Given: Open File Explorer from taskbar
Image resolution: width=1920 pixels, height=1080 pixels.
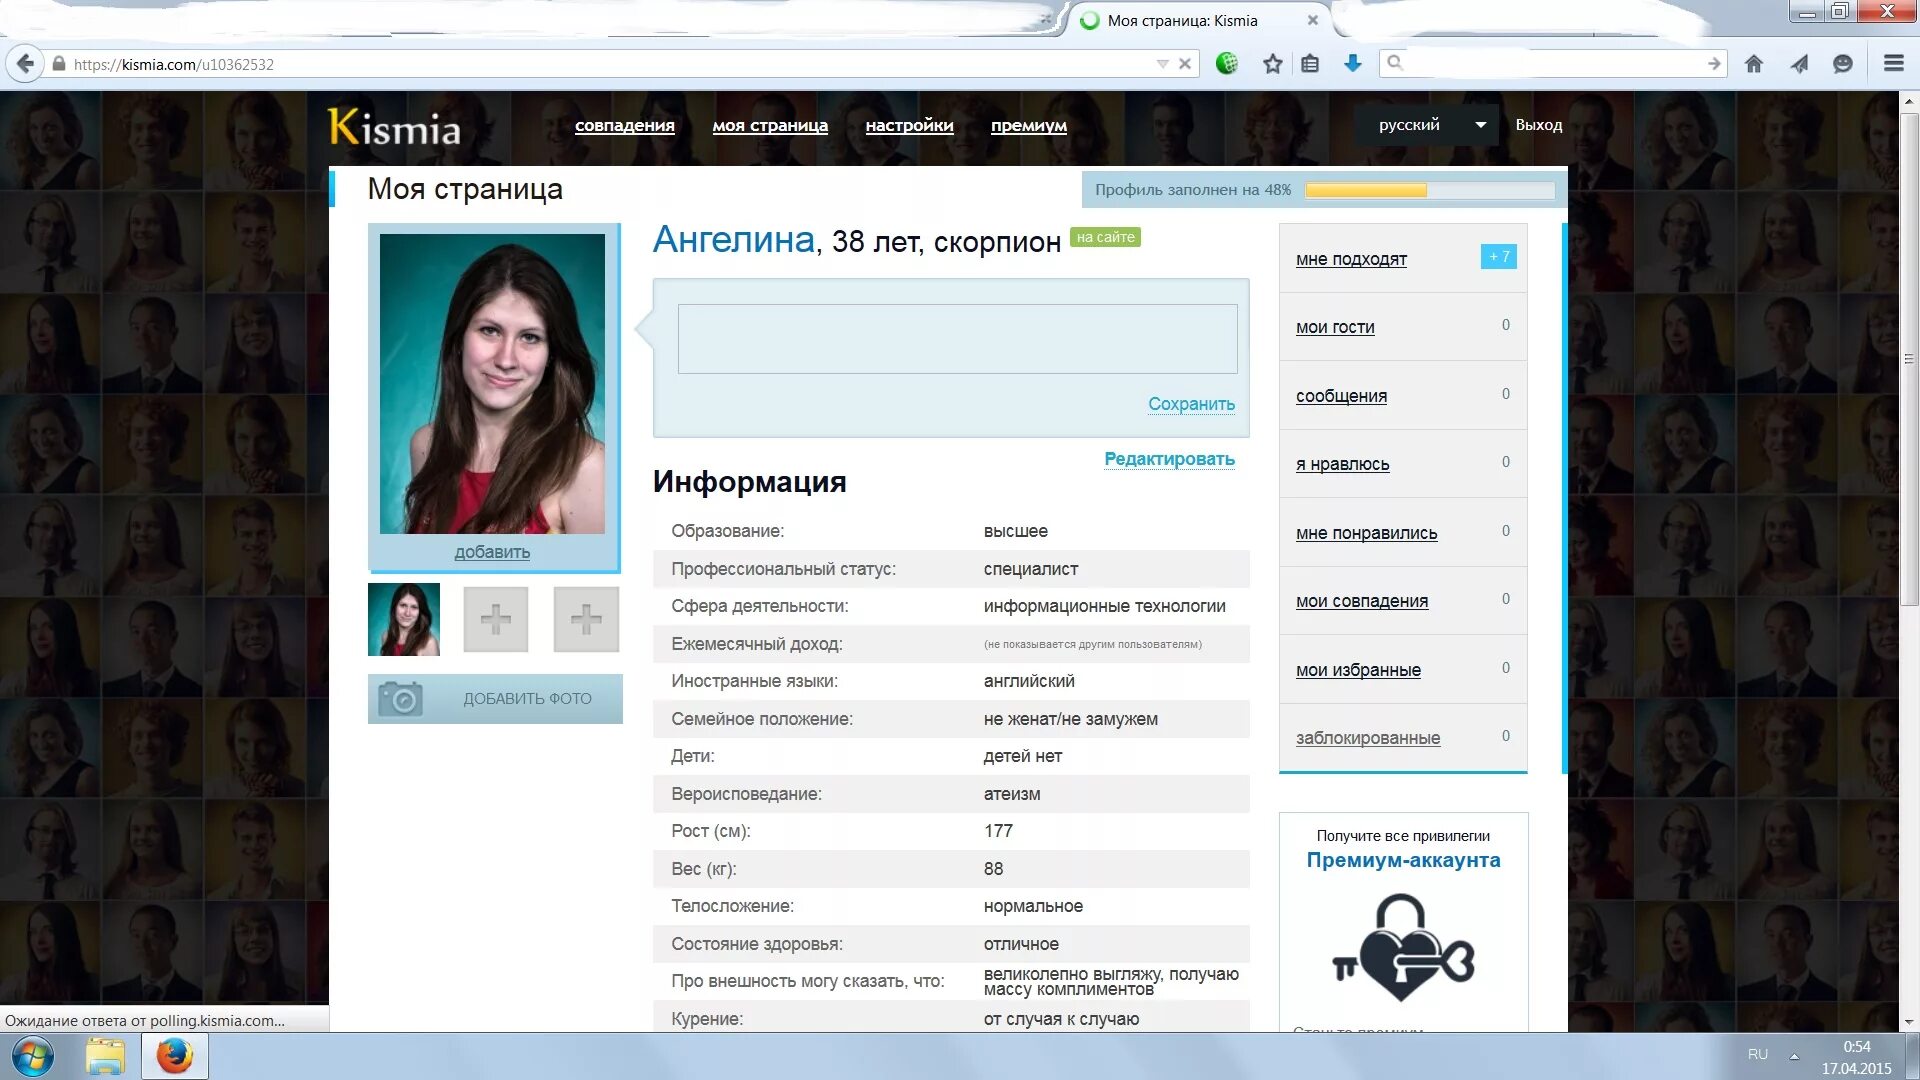Looking at the screenshot, I should point(105,1056).
